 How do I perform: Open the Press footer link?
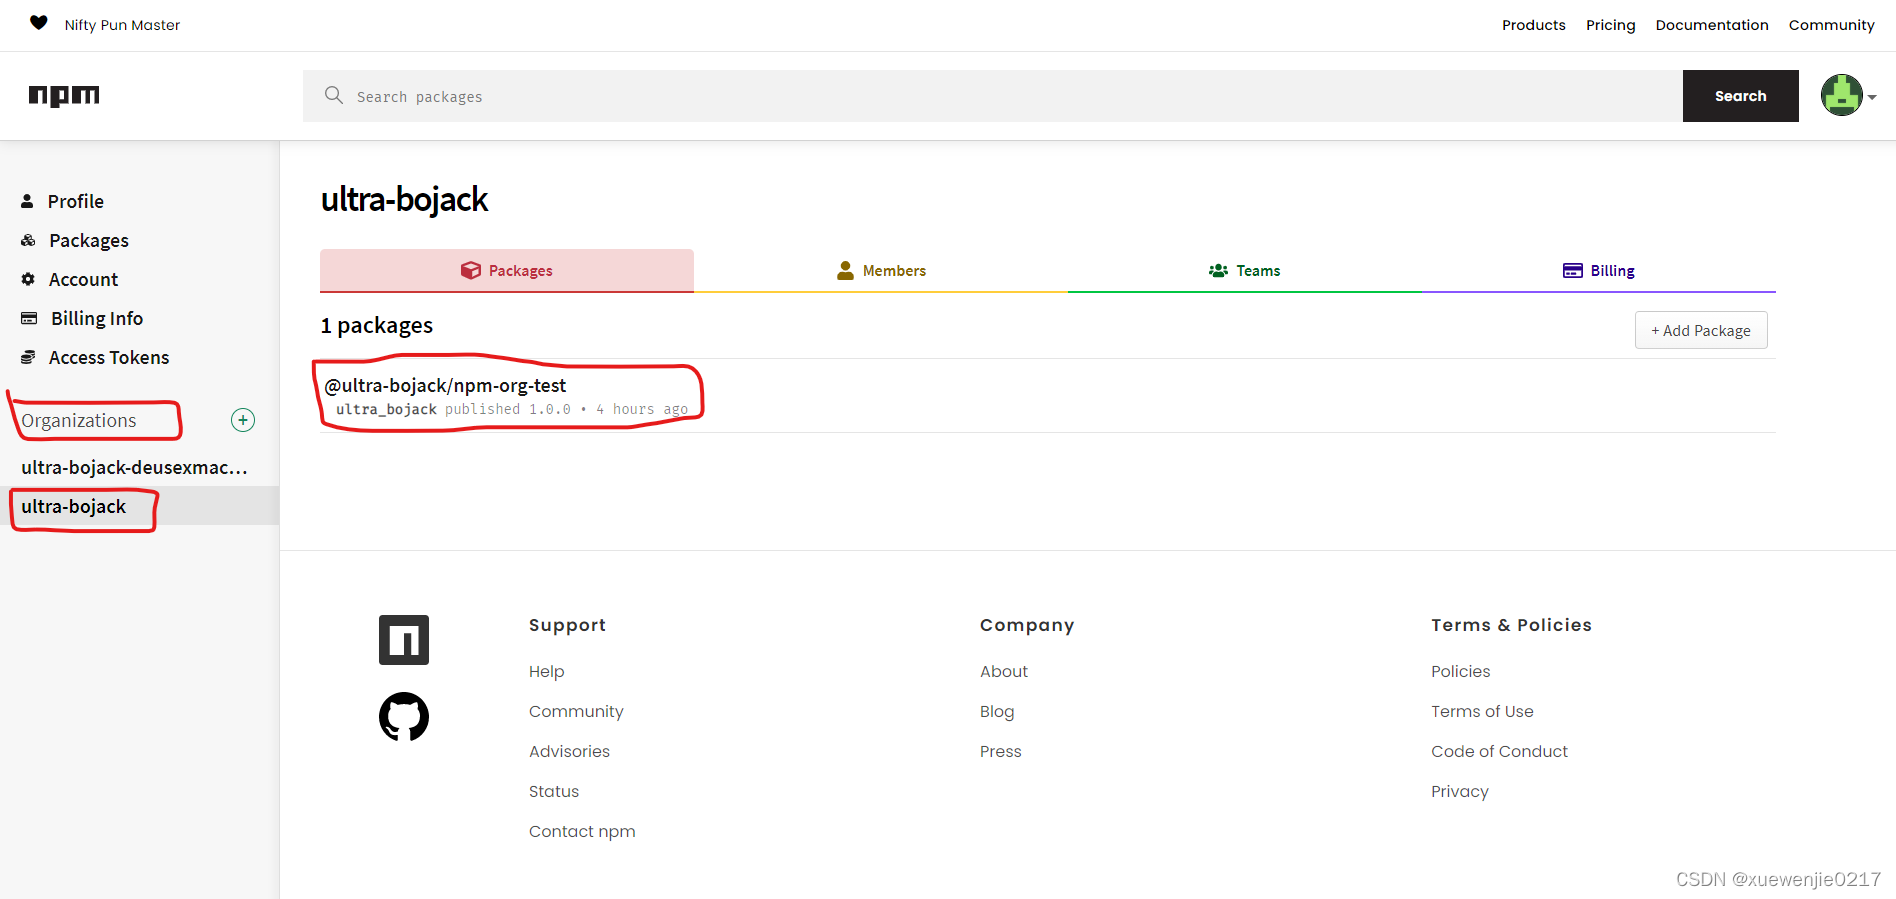pos(1000,751)
